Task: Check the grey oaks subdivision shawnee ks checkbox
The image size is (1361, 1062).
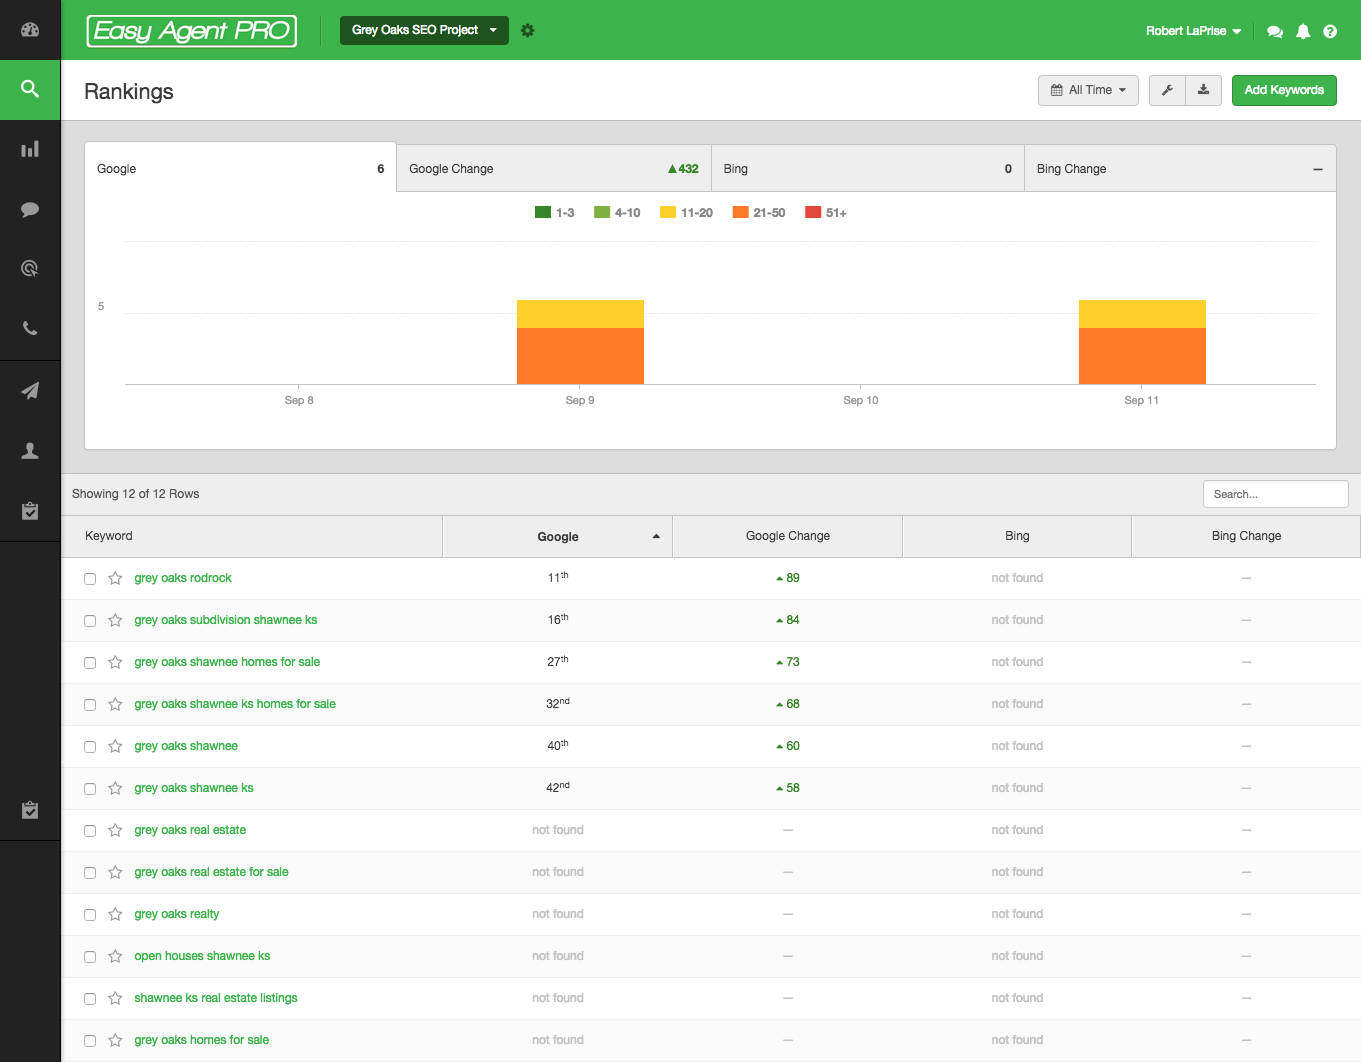Action: click(x=90, y=621)
